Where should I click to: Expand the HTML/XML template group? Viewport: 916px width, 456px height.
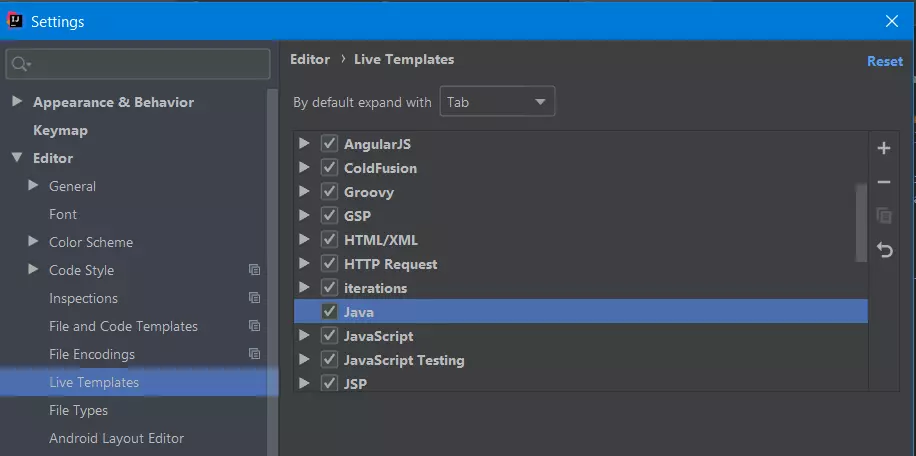pos(304,239)
